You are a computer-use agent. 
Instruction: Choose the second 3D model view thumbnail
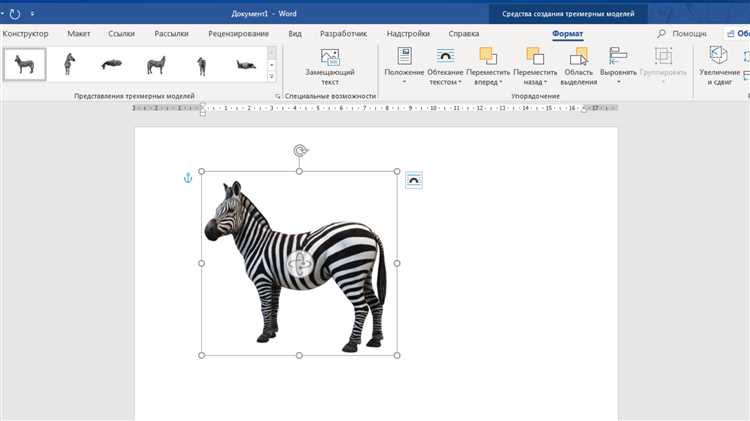click(69, 65)
